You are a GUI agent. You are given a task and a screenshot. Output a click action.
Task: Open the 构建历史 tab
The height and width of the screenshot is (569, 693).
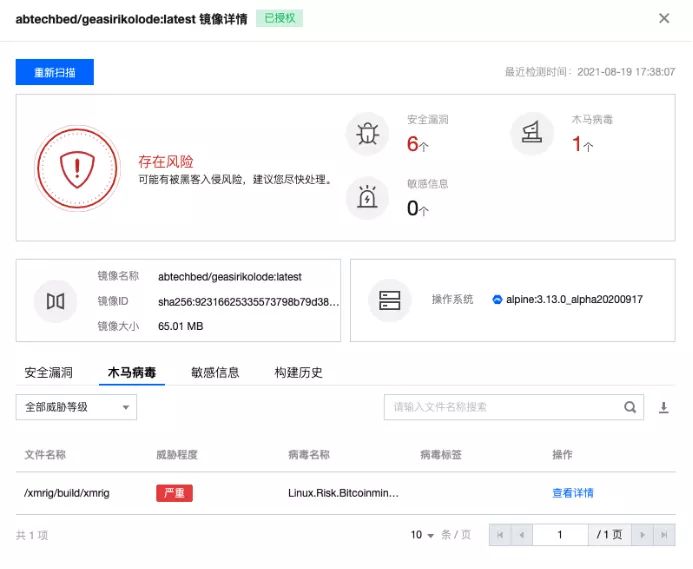(298, 372)
